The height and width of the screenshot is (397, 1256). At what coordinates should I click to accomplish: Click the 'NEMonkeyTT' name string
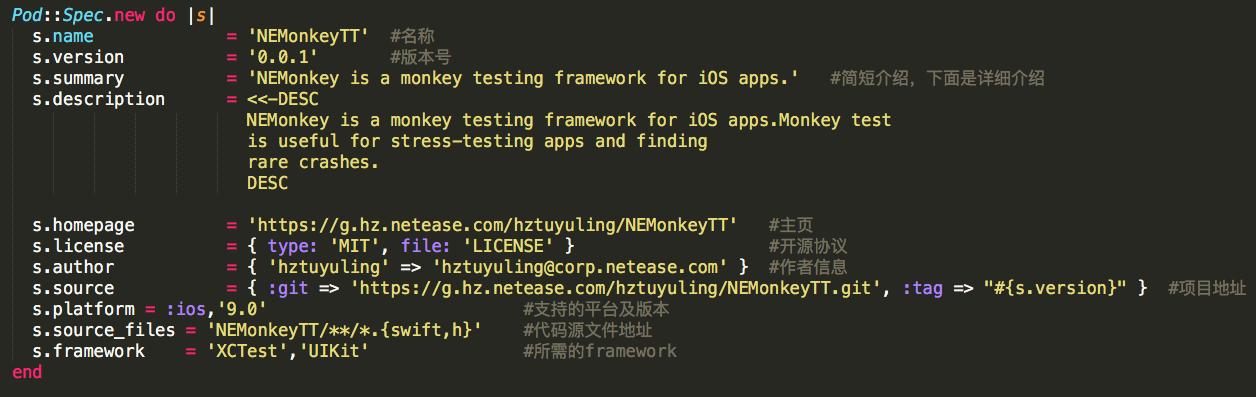click(x=308, y=37)
